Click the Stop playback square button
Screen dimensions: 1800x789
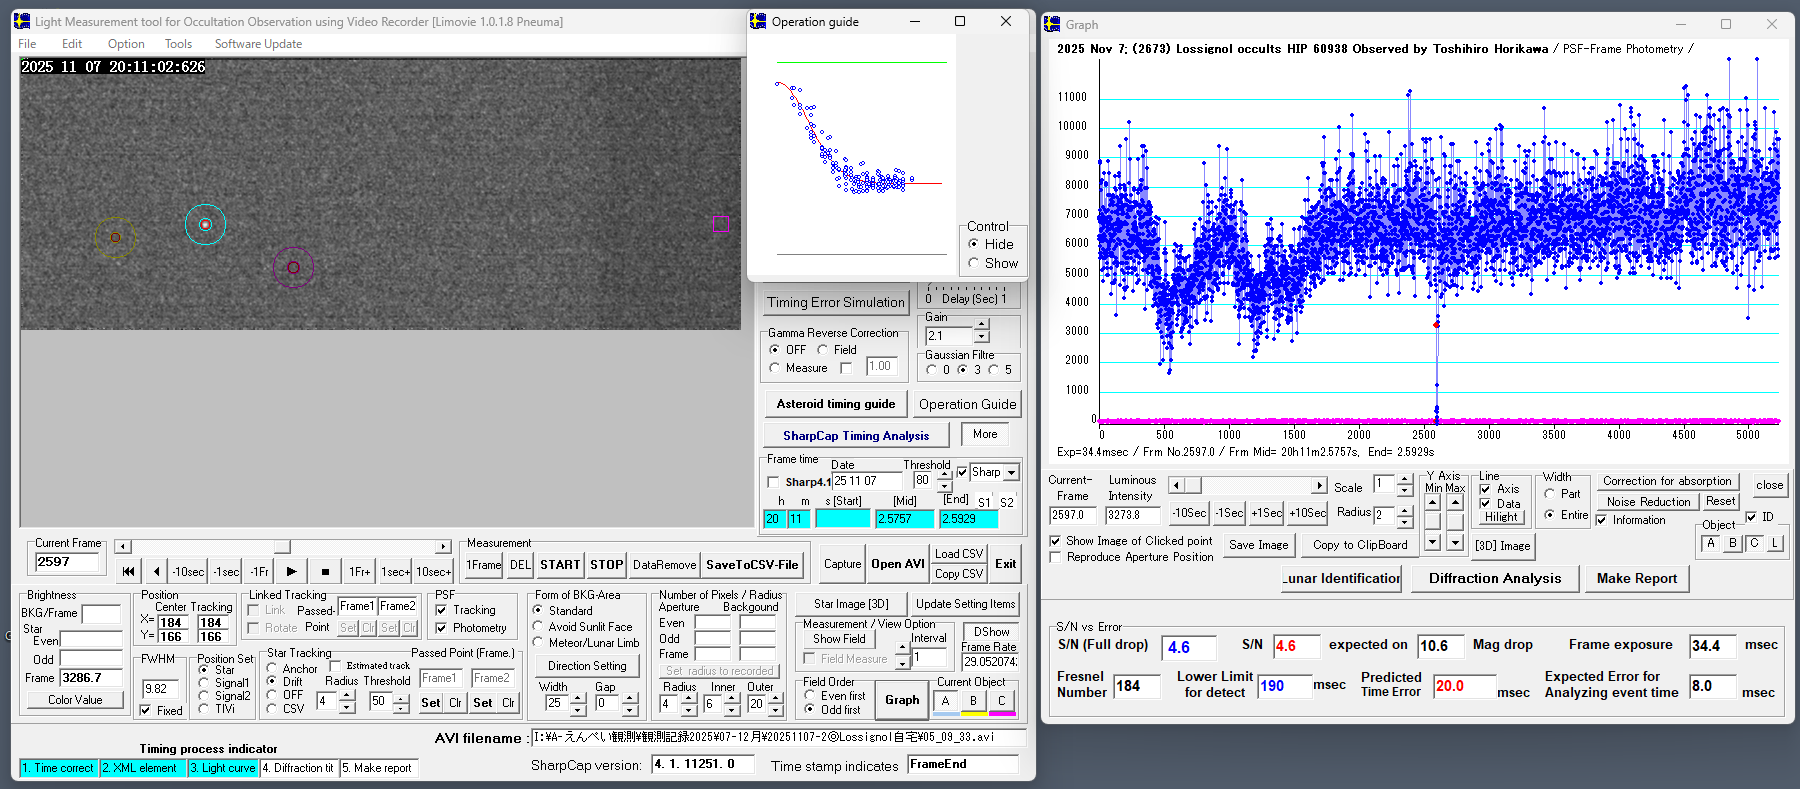coord(325,572)
